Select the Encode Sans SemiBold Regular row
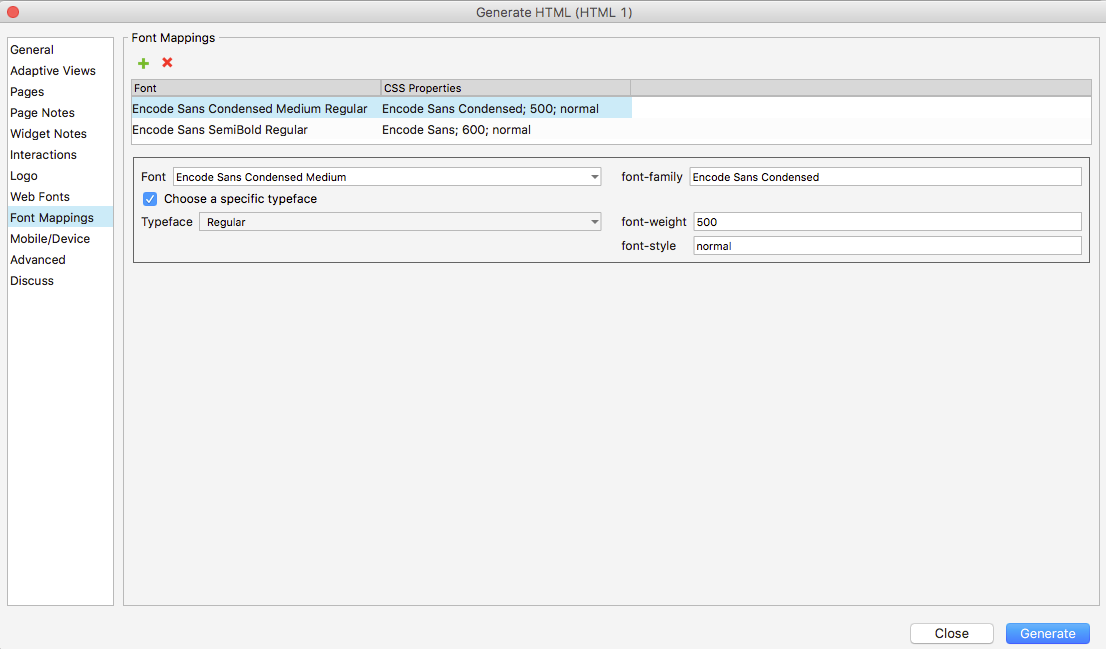The image size is (1106, 649). (220, 130)
